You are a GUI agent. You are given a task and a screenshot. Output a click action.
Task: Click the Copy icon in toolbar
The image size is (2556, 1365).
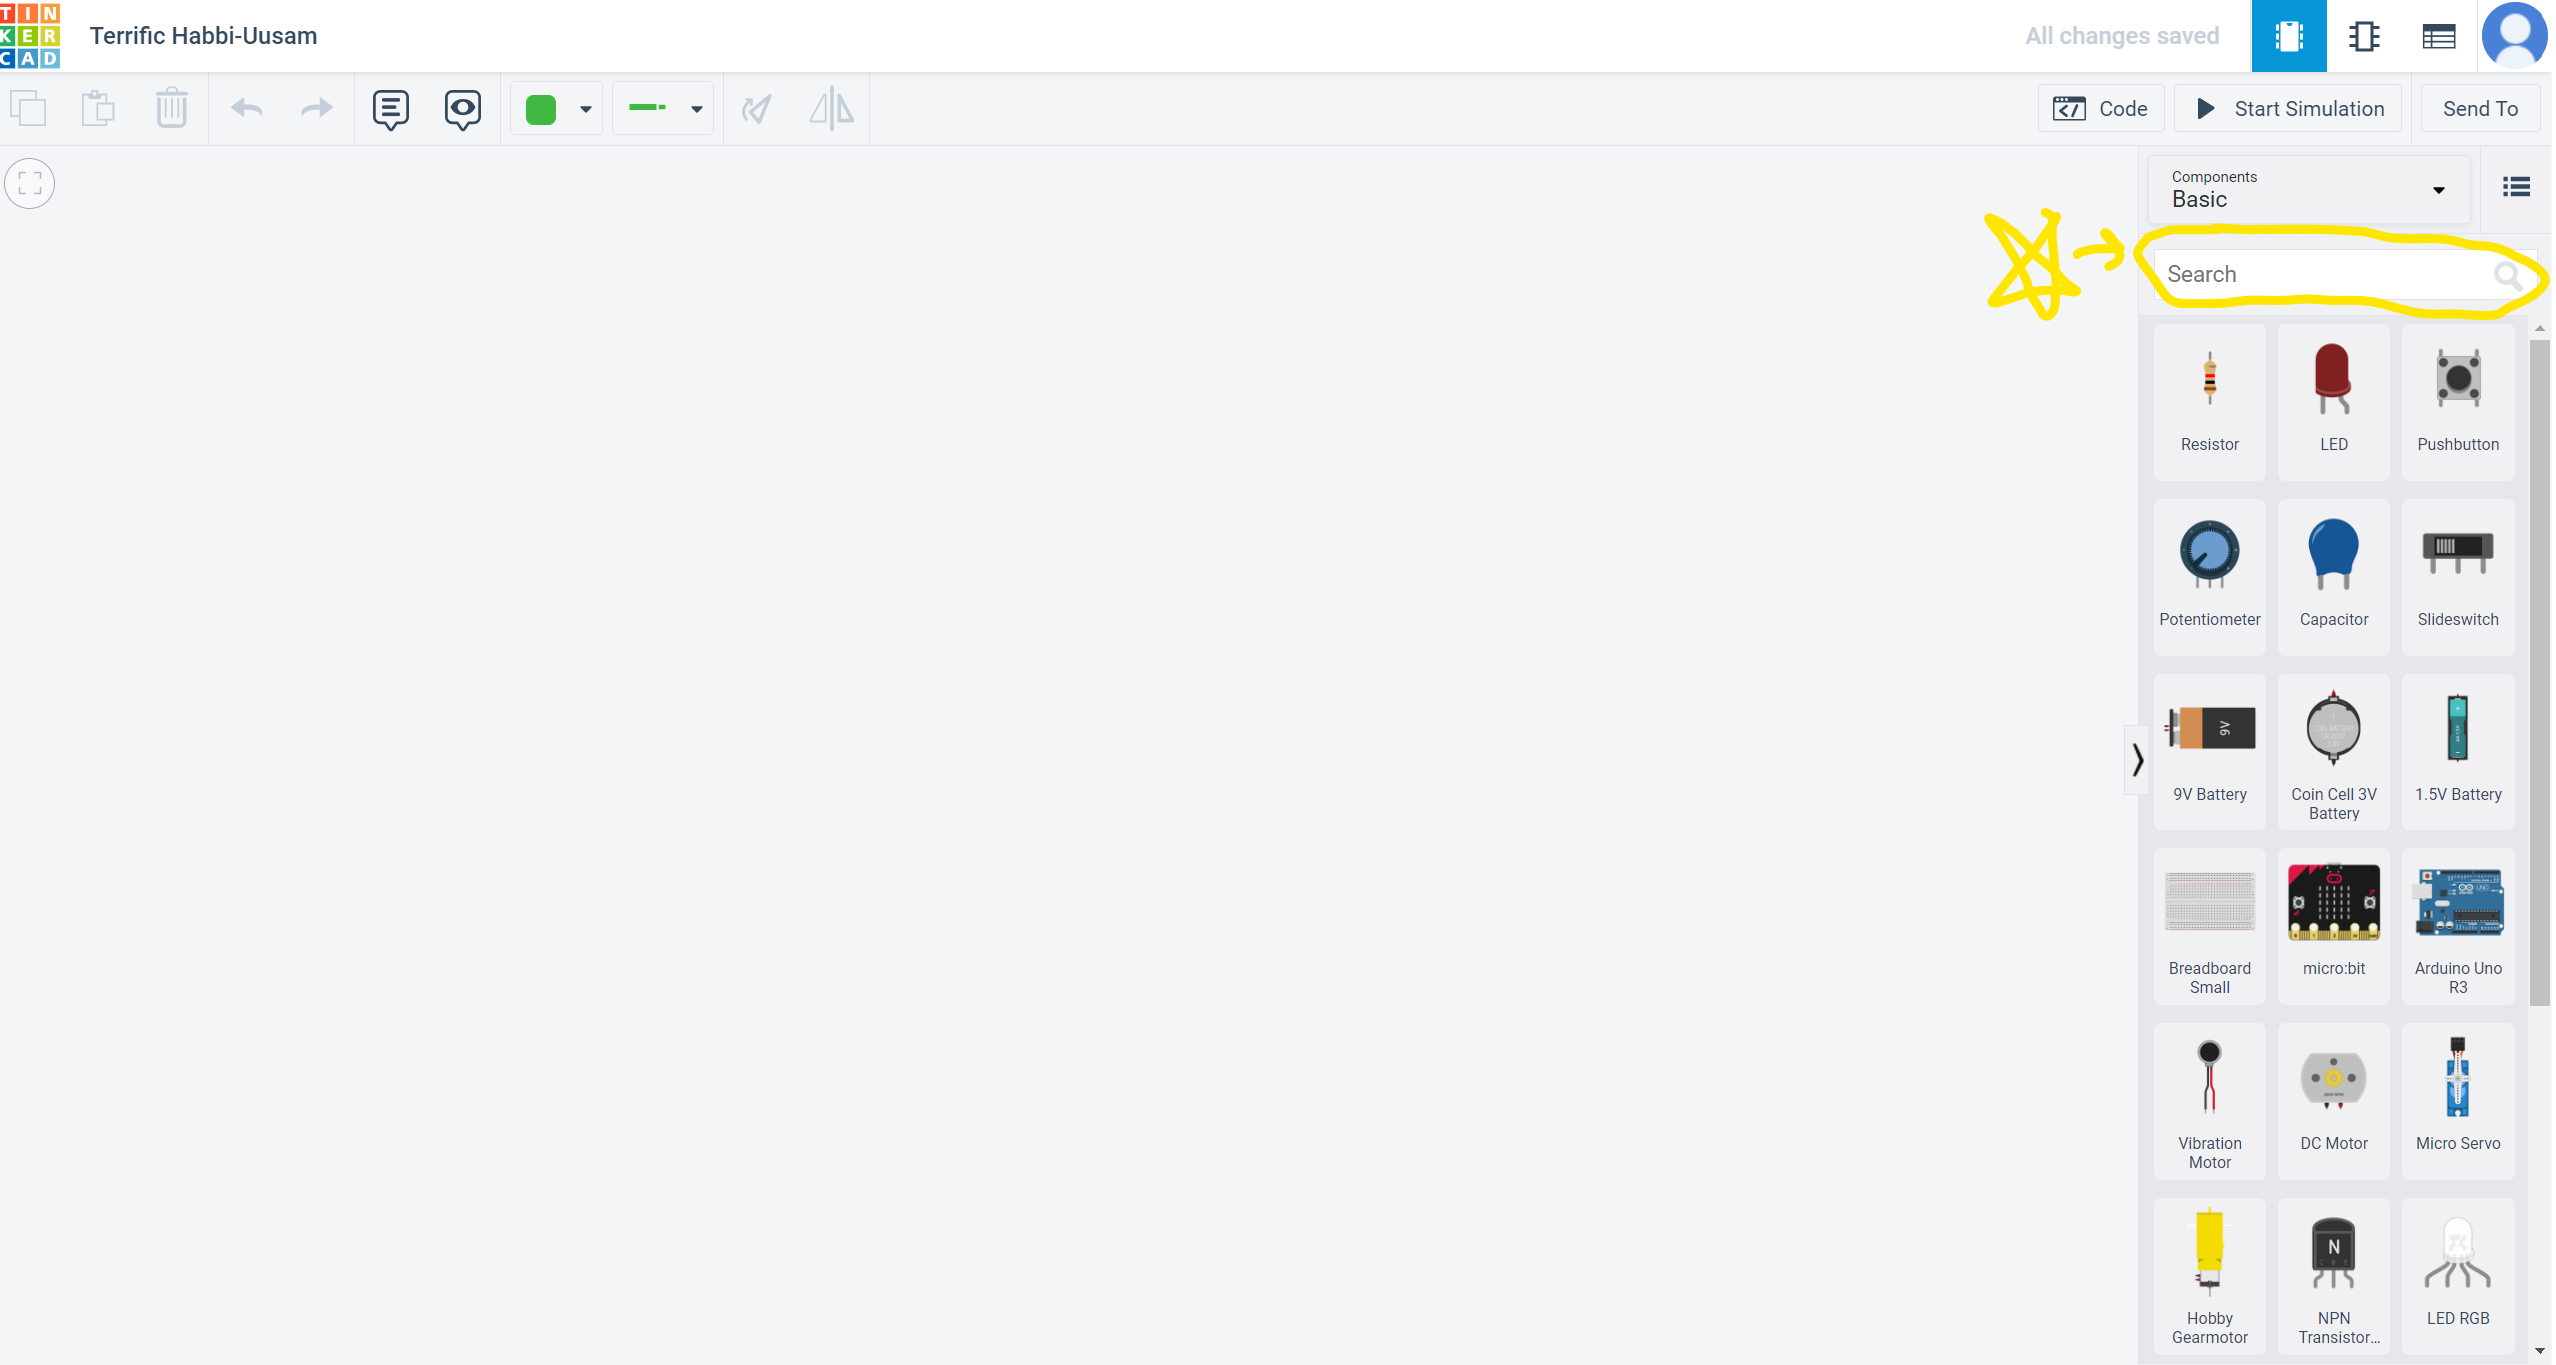[x=29, y=108]
